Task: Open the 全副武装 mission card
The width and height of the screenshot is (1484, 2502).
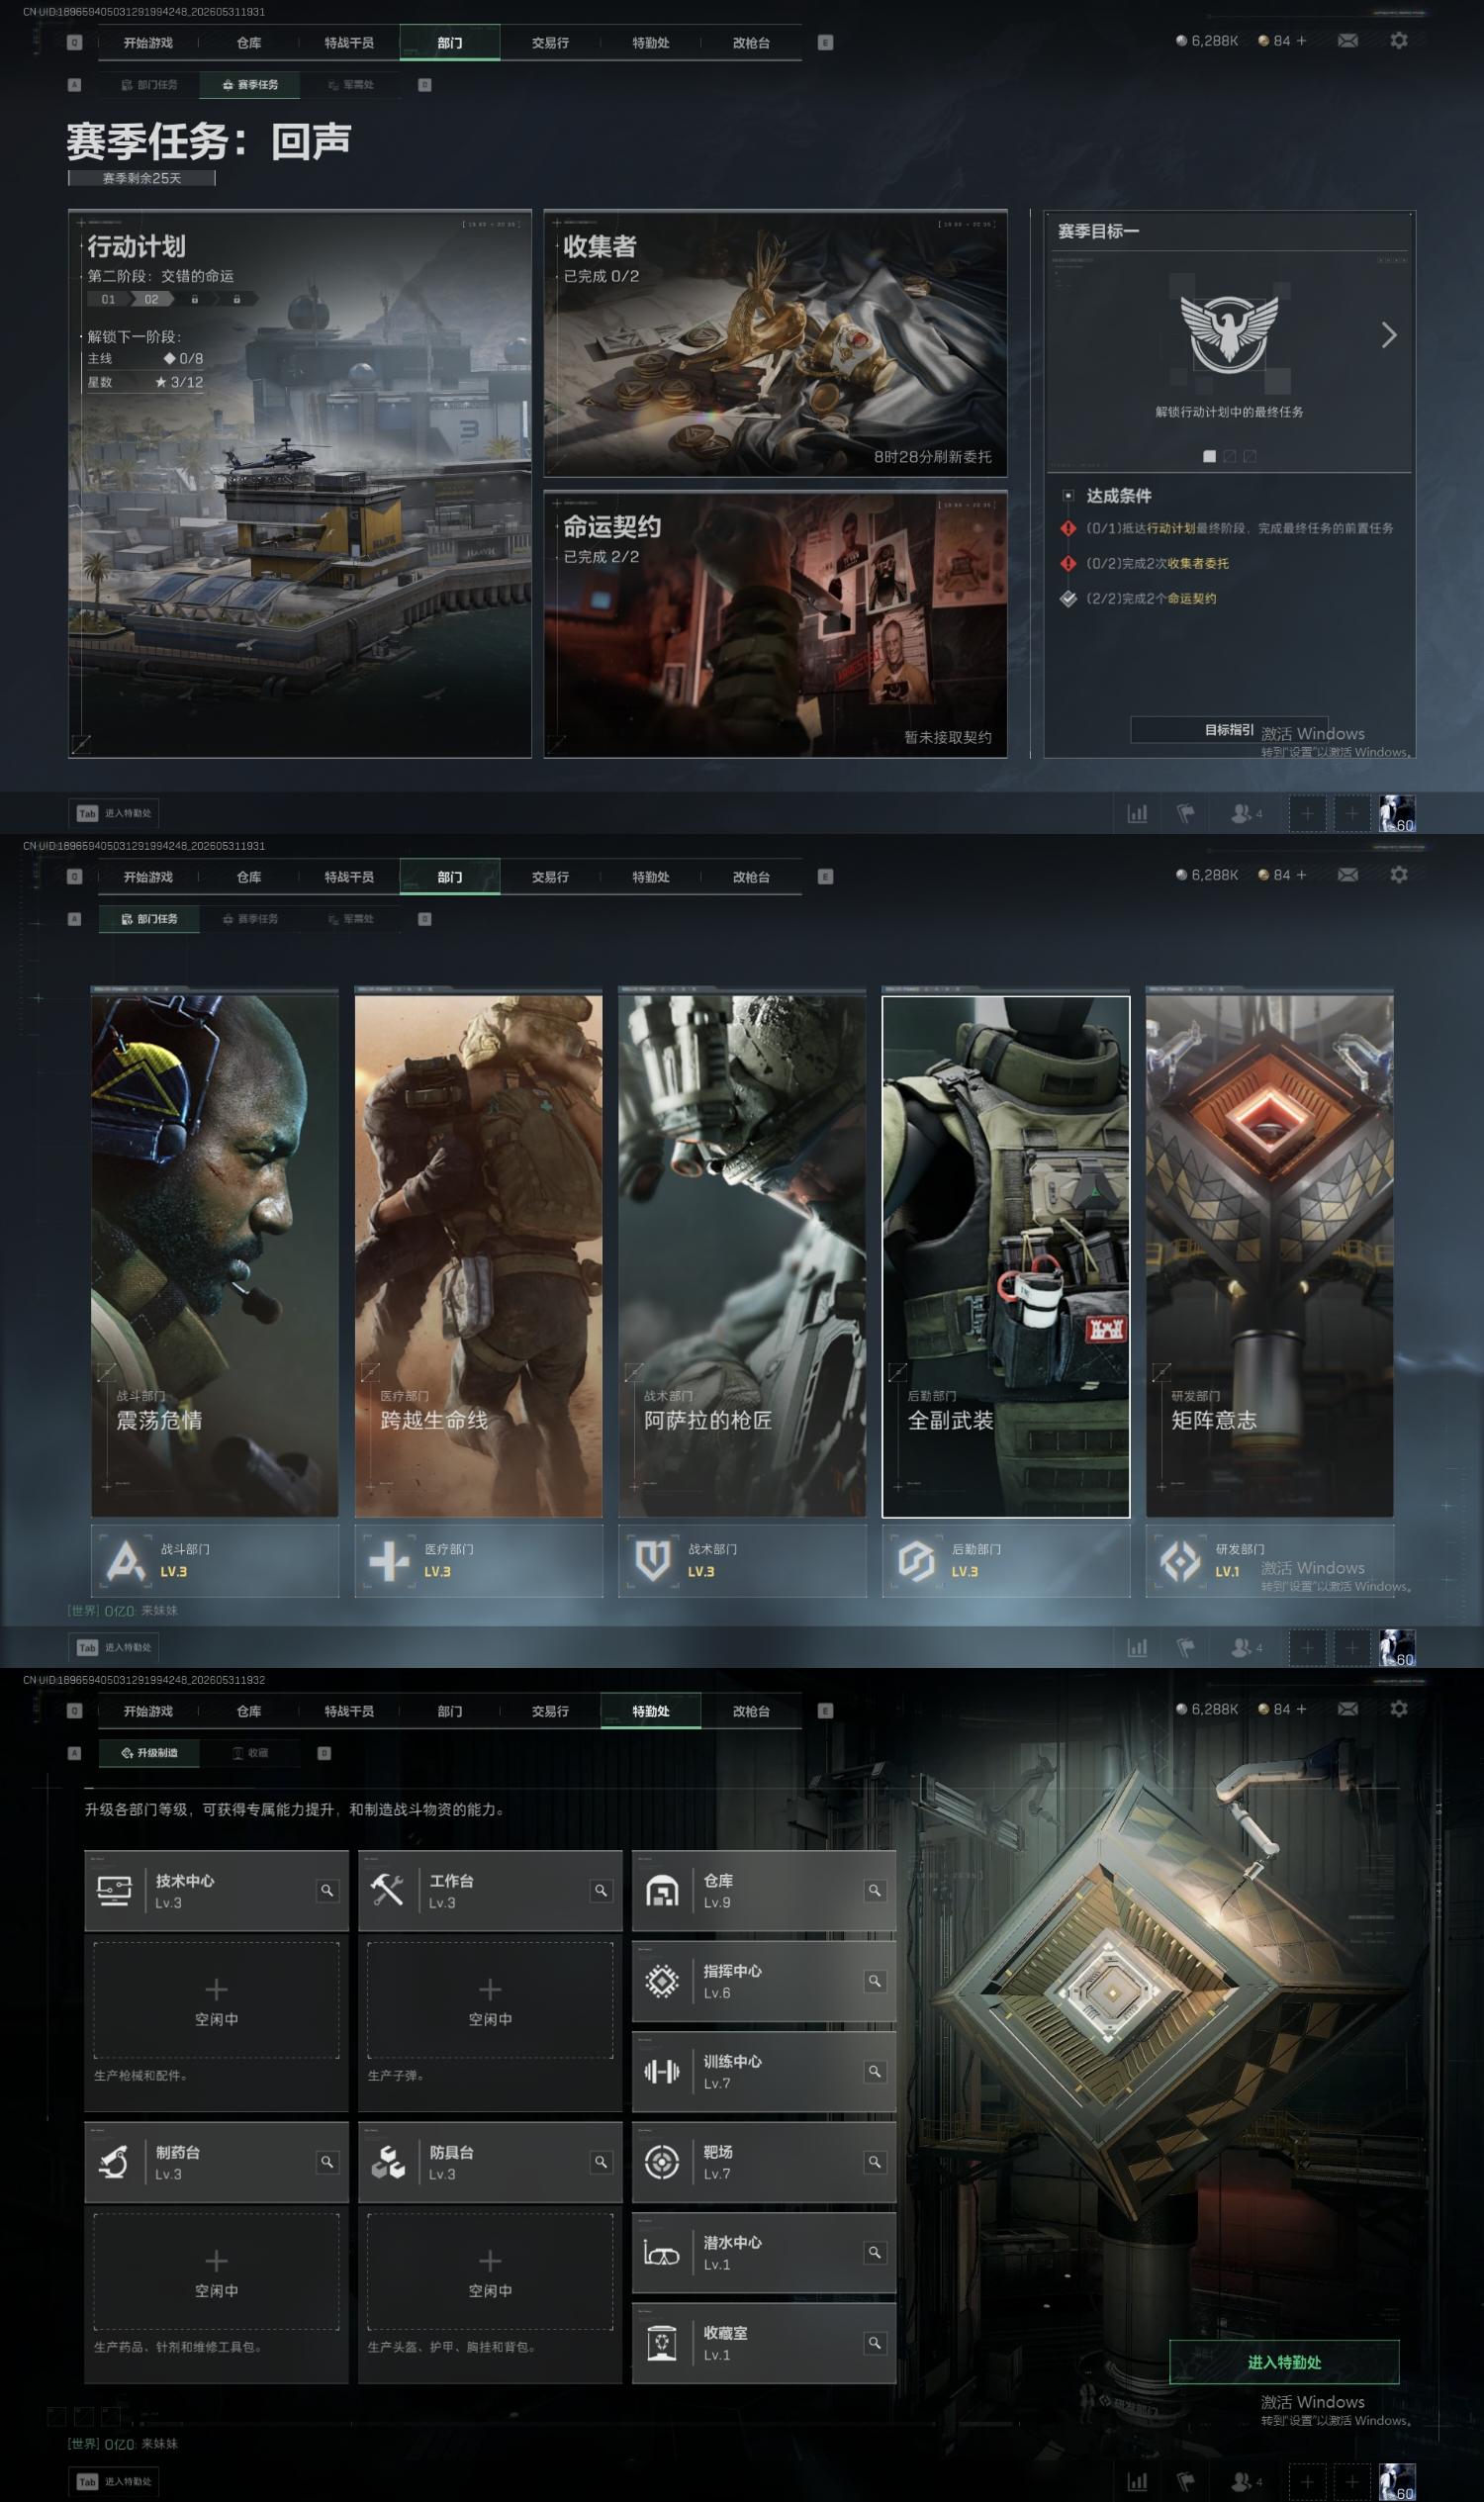Action: click(x=1006, y=1255)
